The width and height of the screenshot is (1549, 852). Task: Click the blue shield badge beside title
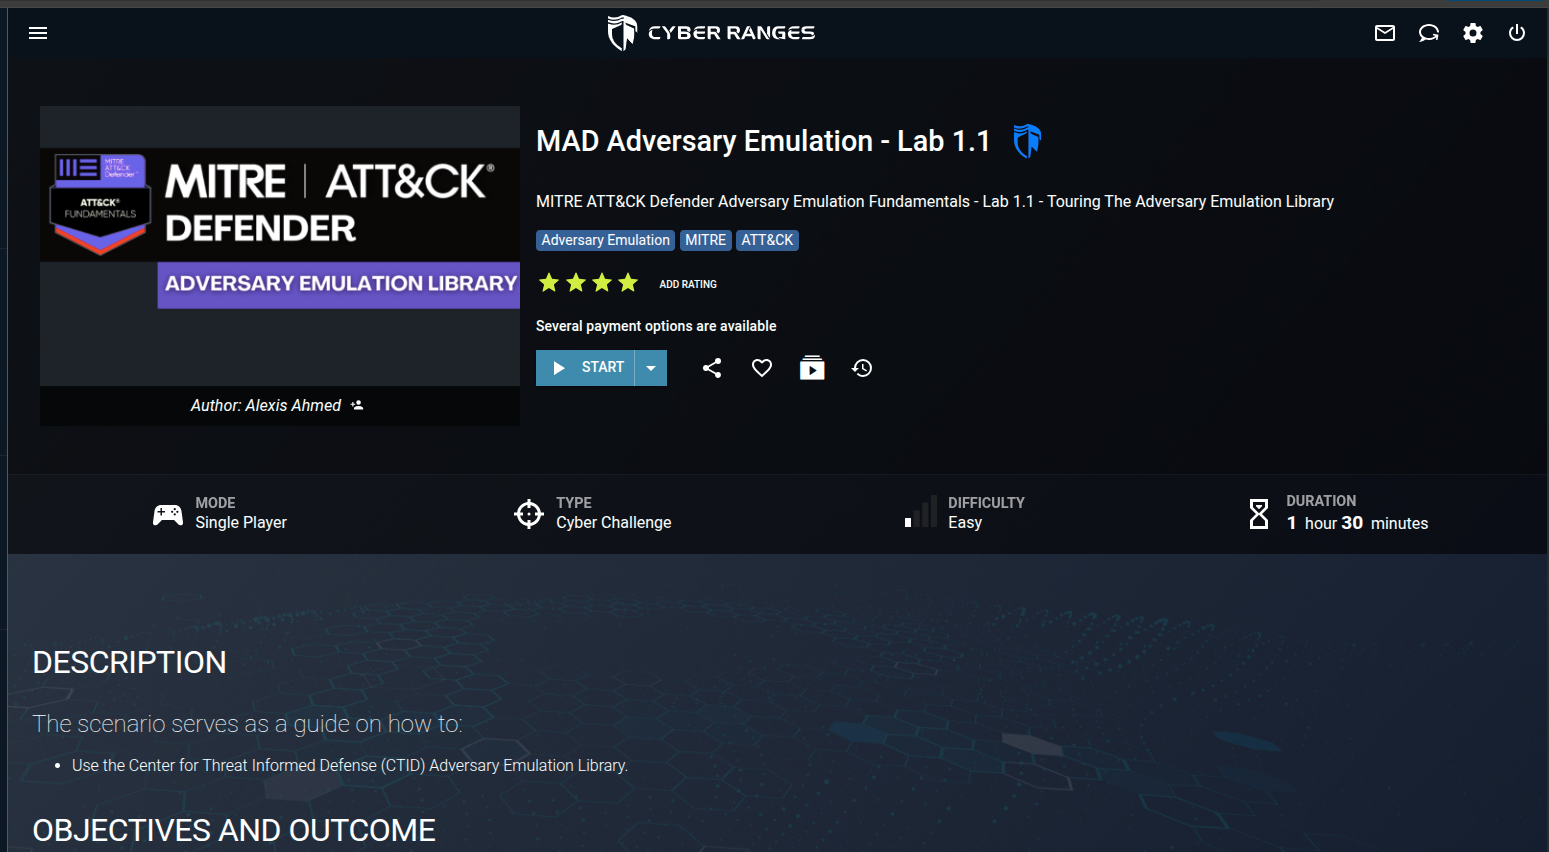pos(1027,141)
